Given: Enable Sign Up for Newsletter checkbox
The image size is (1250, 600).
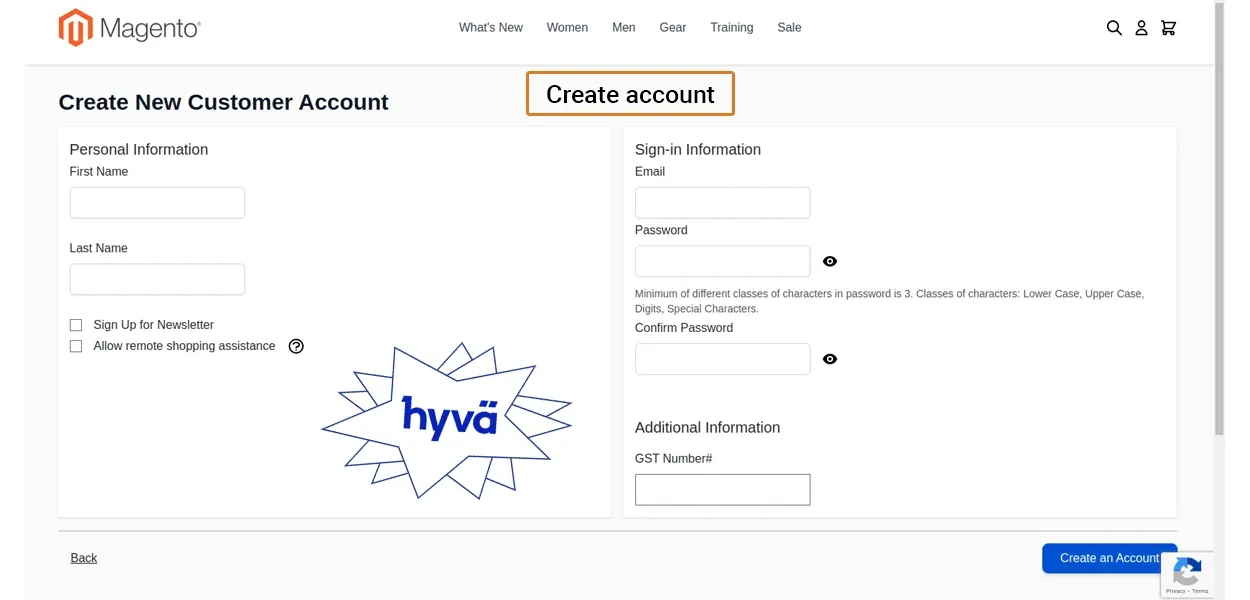Looking at the screenshot, I should pyautogui.click(x=76, y=325).
